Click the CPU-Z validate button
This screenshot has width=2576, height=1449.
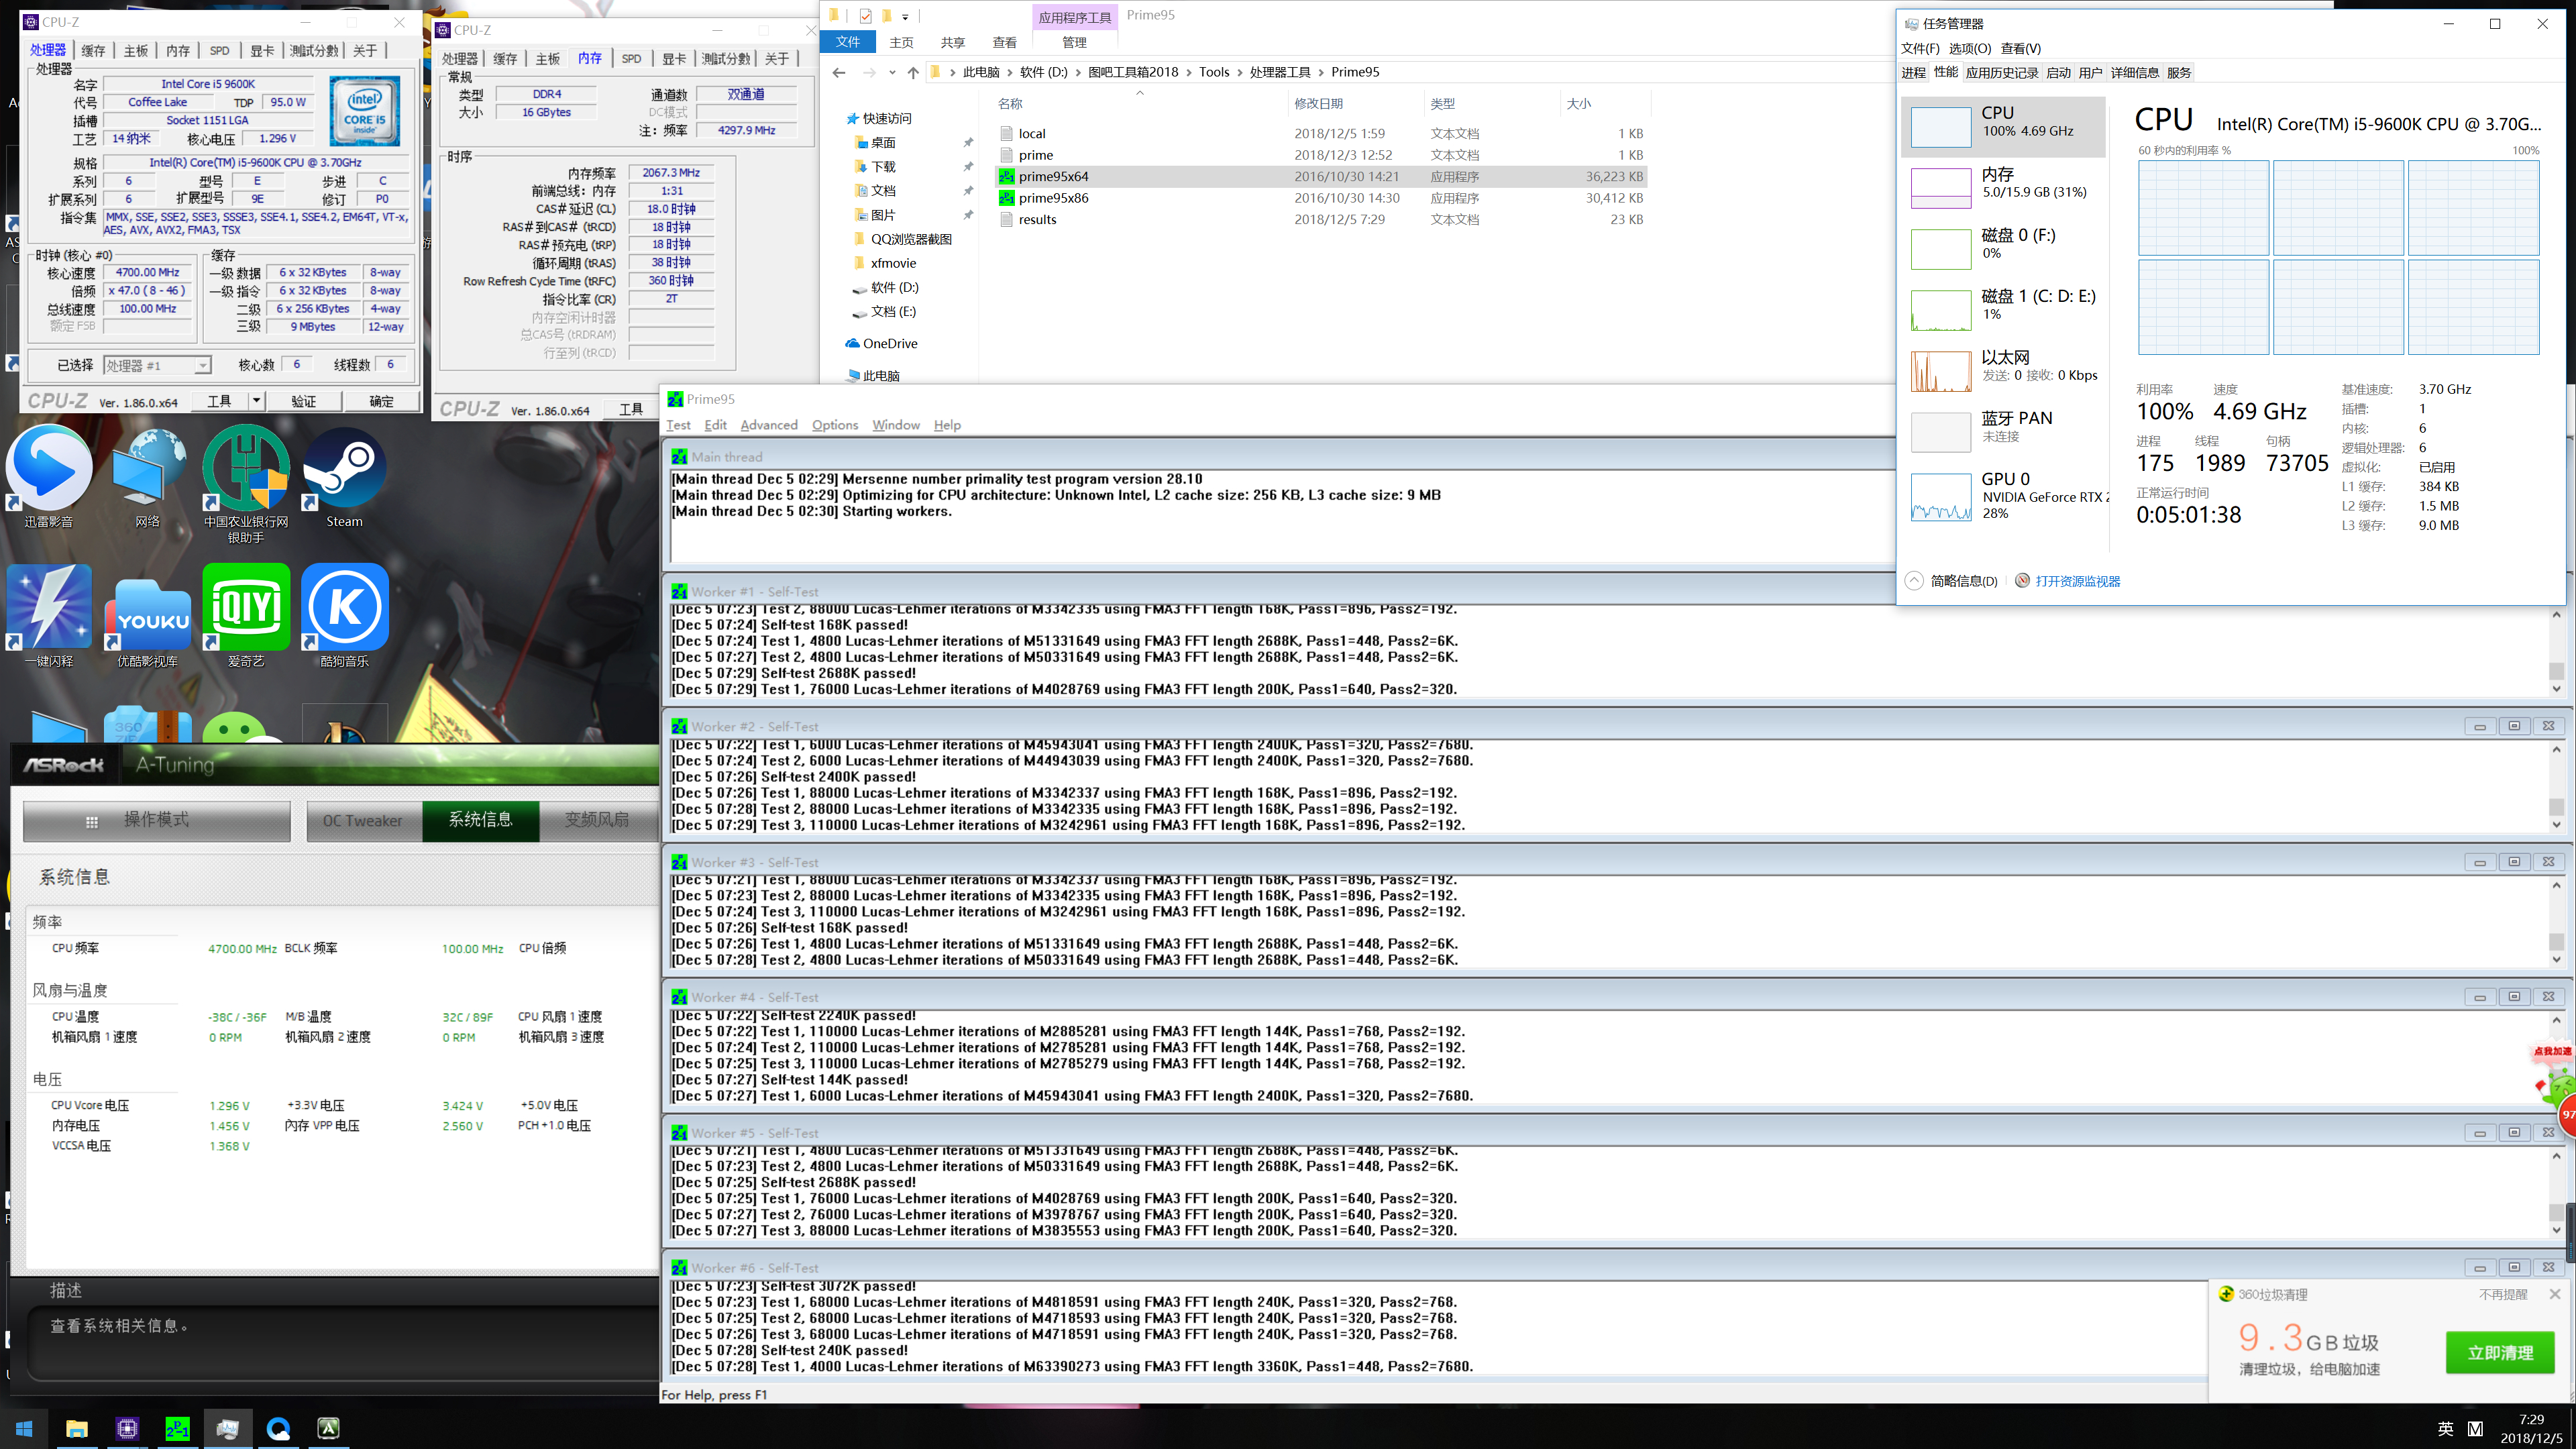[303, 401]
